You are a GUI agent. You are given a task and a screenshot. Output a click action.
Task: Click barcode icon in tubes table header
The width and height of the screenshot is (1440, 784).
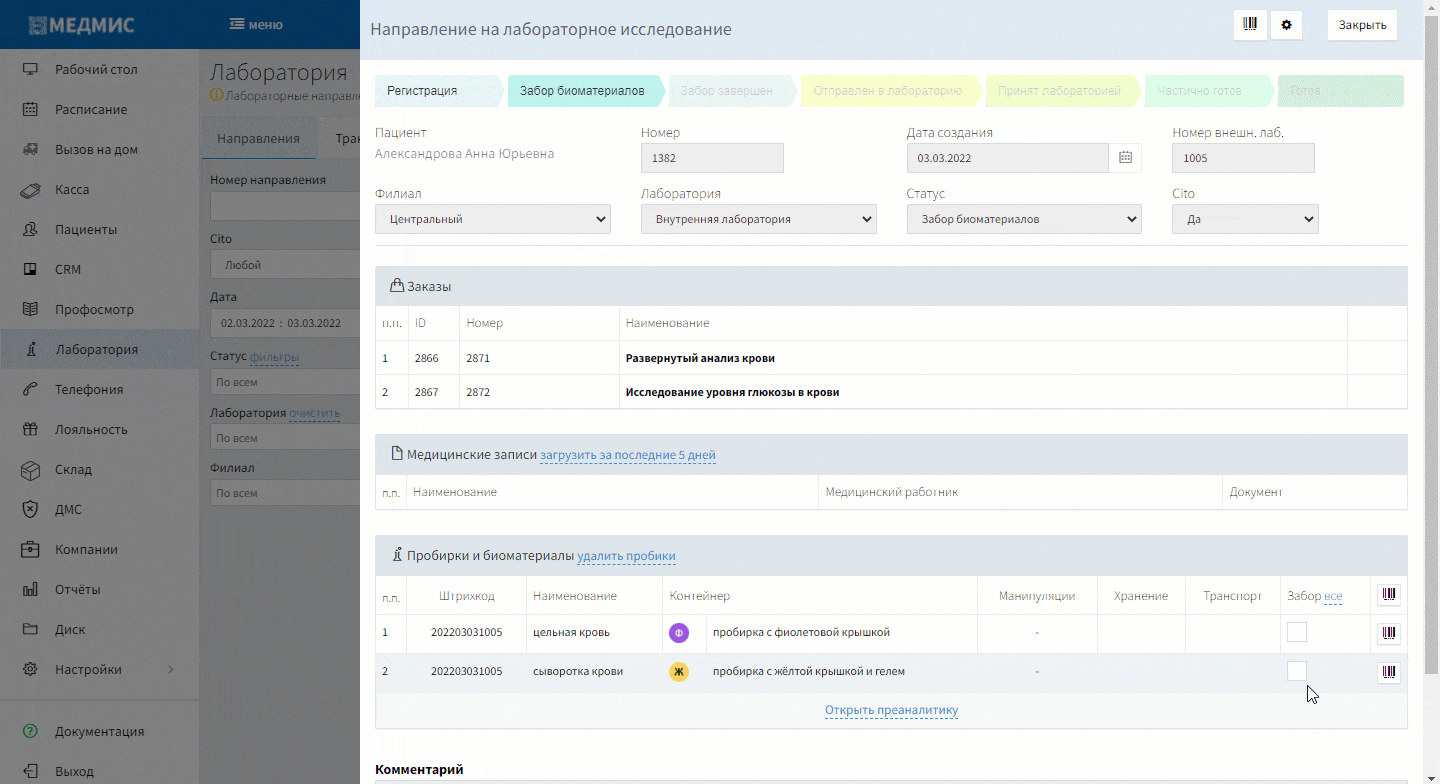coord(1389,595)
